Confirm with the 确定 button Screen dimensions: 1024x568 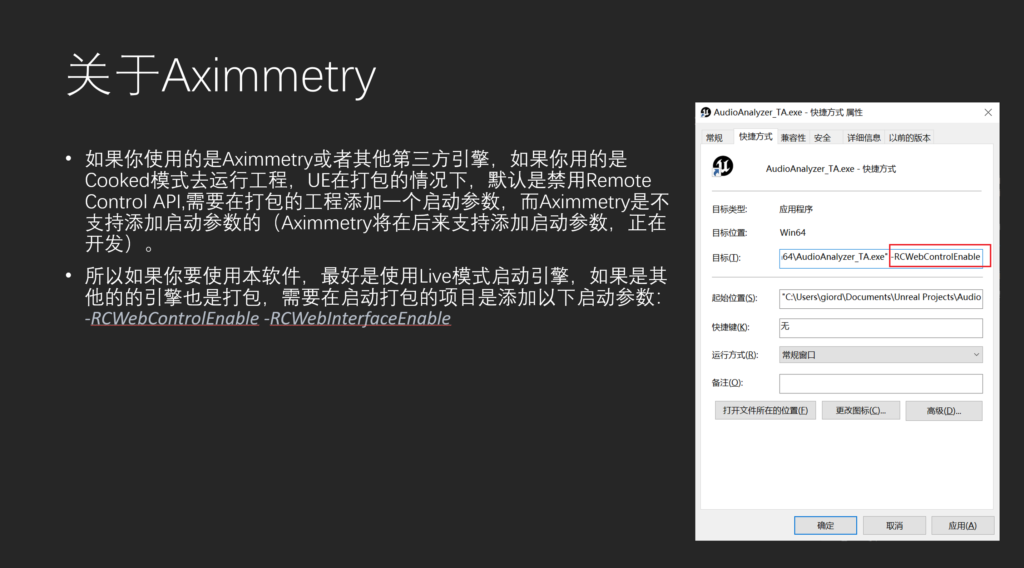(825, 526)
